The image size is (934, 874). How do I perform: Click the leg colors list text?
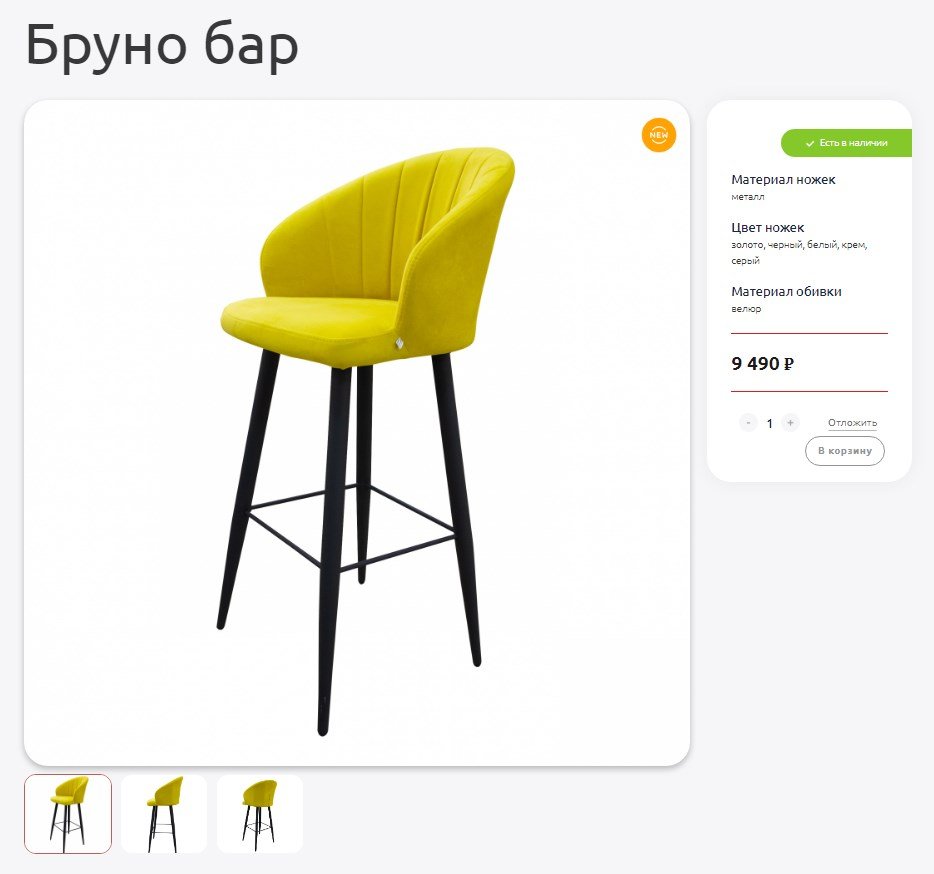tap(799, 253)
